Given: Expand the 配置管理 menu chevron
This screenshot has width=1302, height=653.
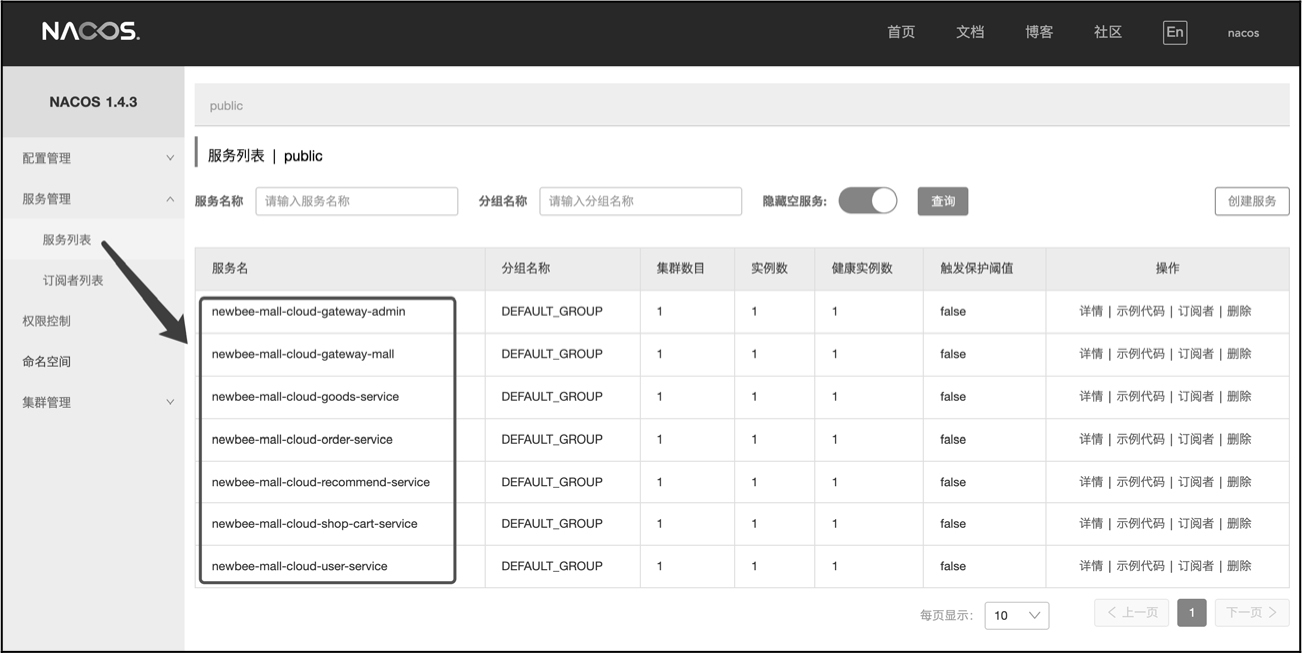Looking at the screenshot, I should coord(170,158).
